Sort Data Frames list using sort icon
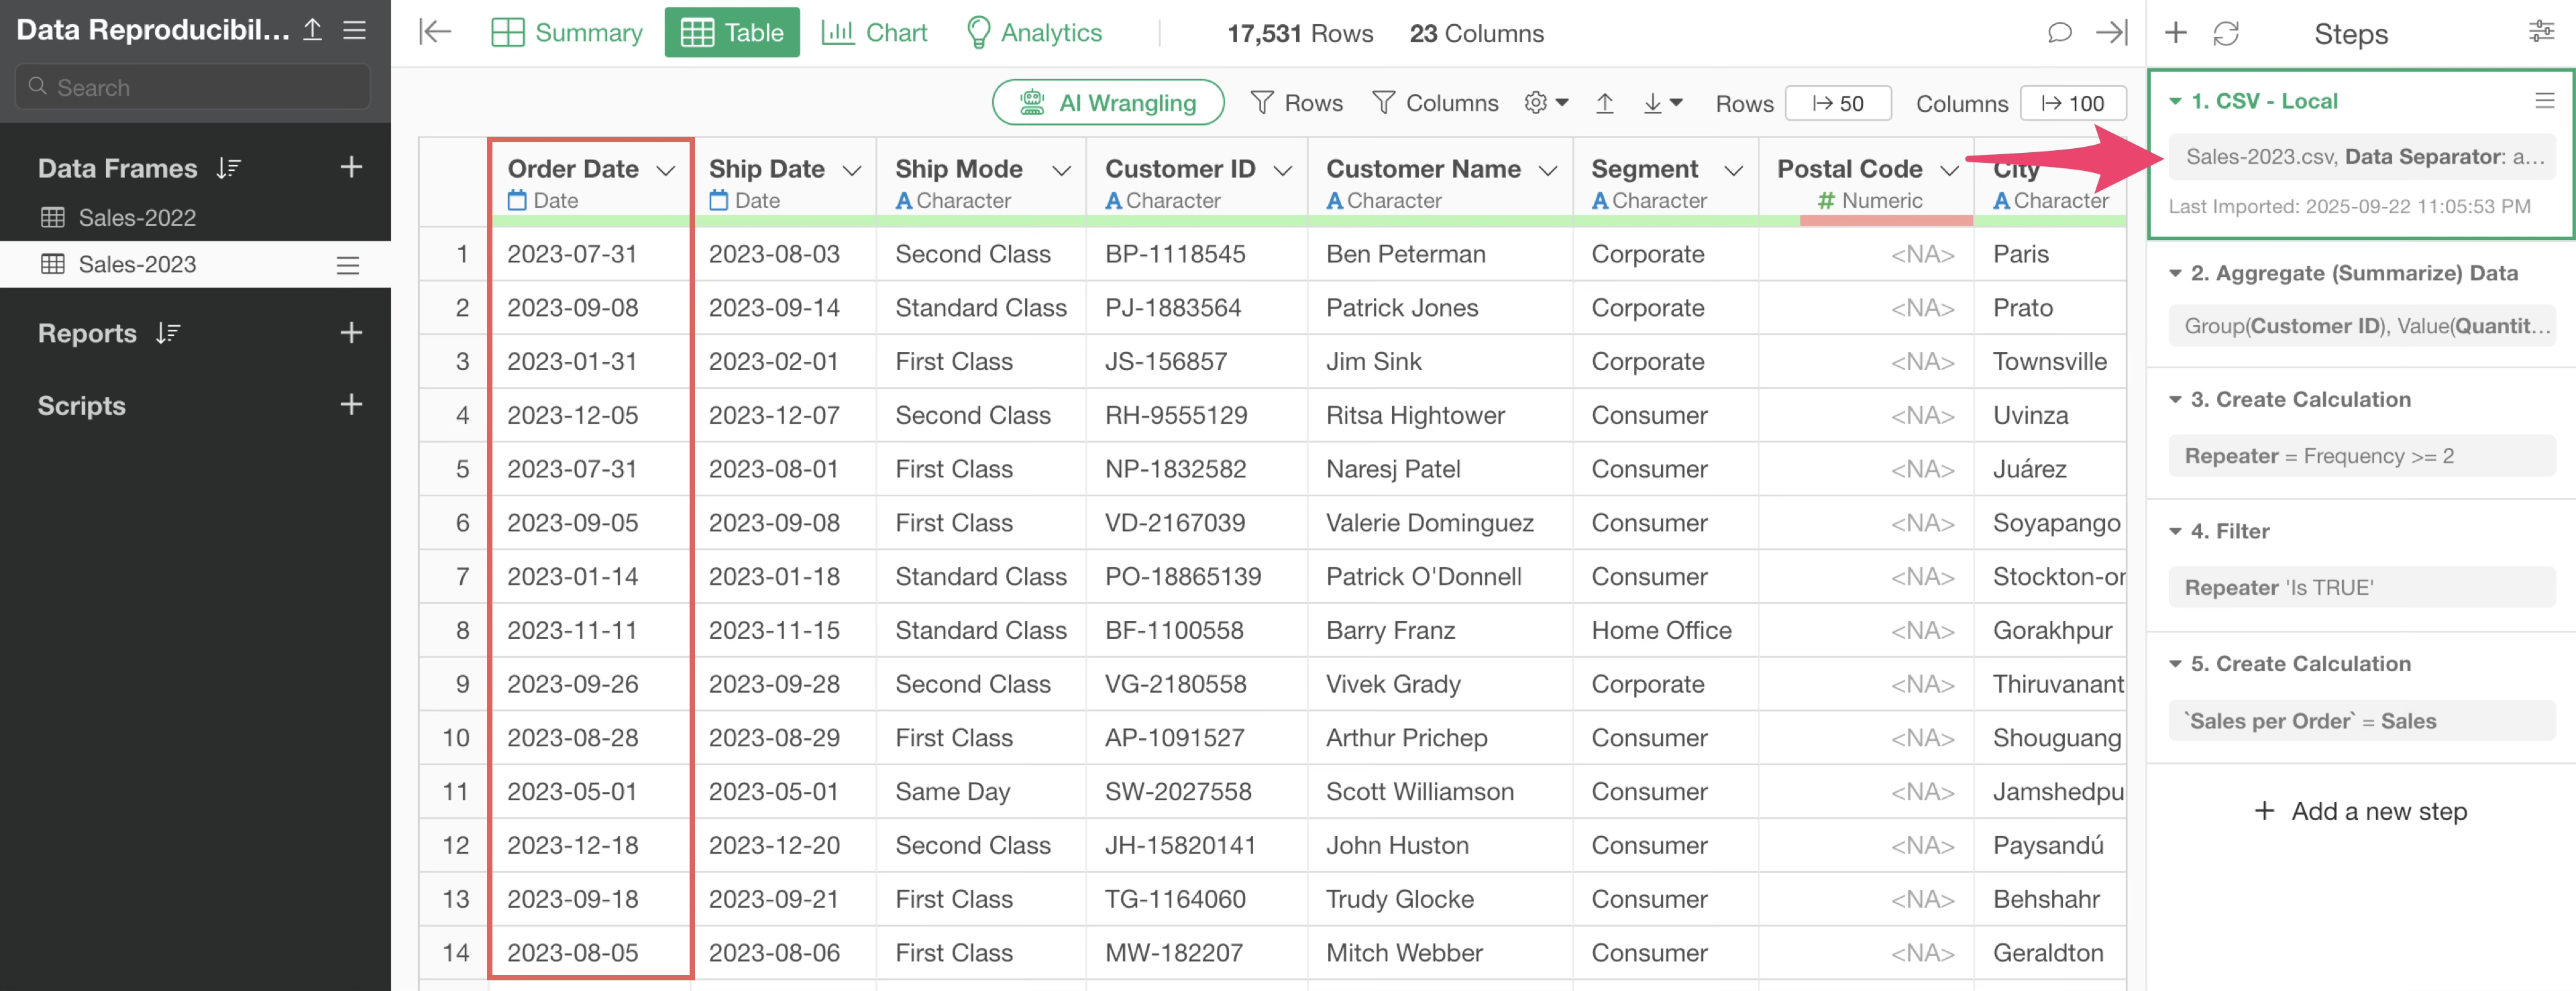The height and width of the screenshot is (991, 2576). tap(229, 168)
